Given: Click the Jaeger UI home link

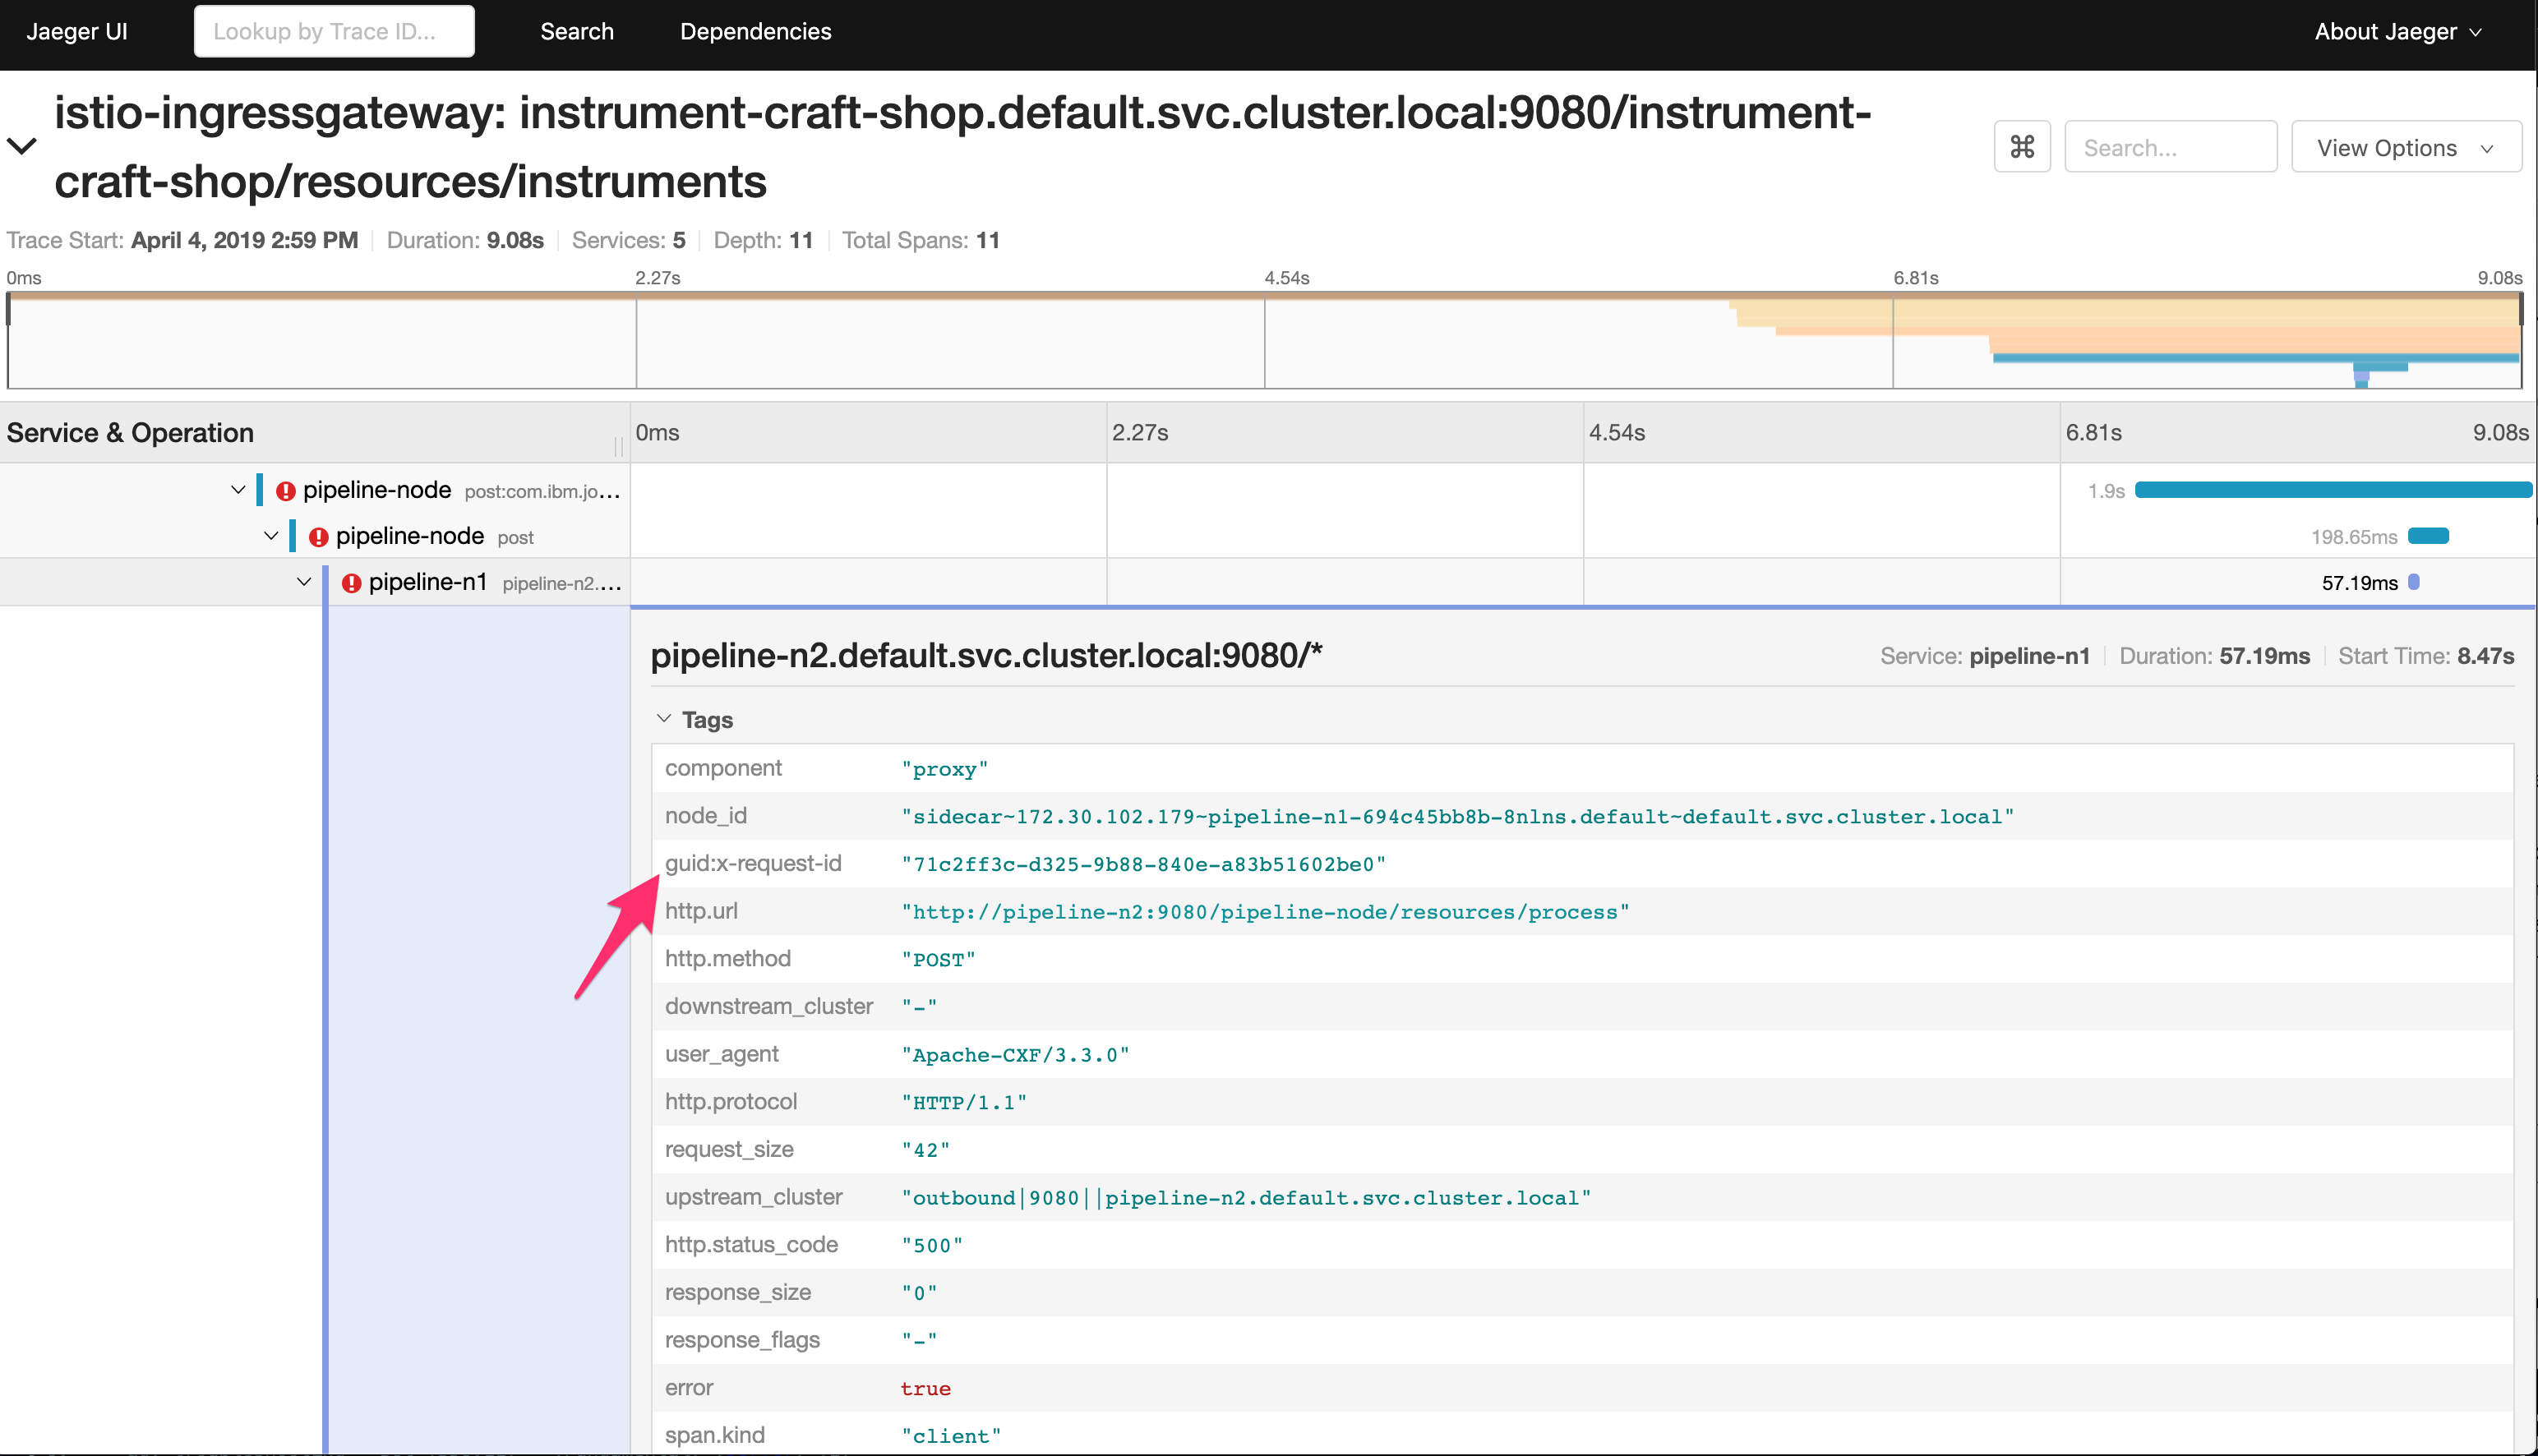Looking at the screenshot, I should point(77,31).
